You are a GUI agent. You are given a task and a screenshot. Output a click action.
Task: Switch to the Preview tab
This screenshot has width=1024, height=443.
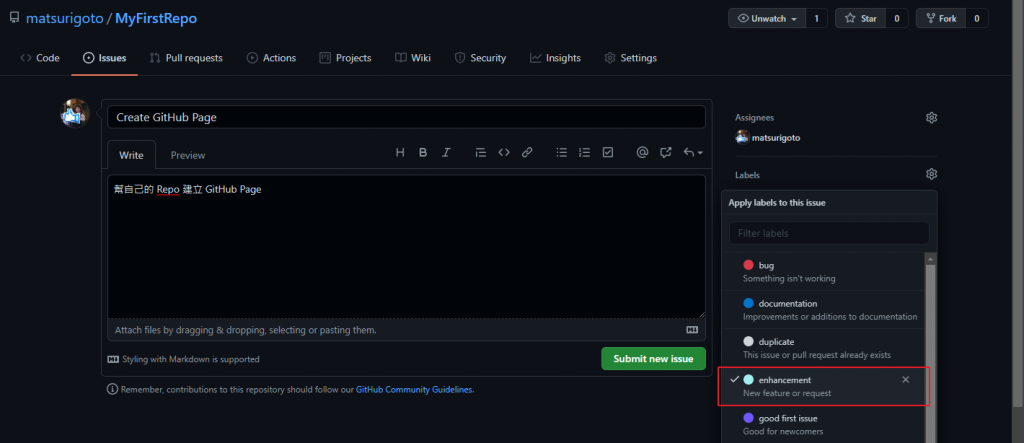tap(188, 155)
